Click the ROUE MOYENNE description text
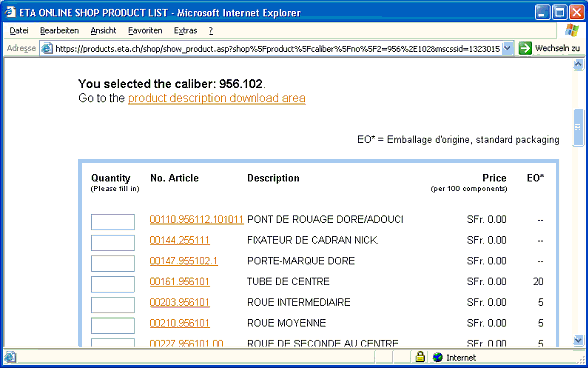The image size is (588, 368). pyautogui.click(x=286, y=323)
